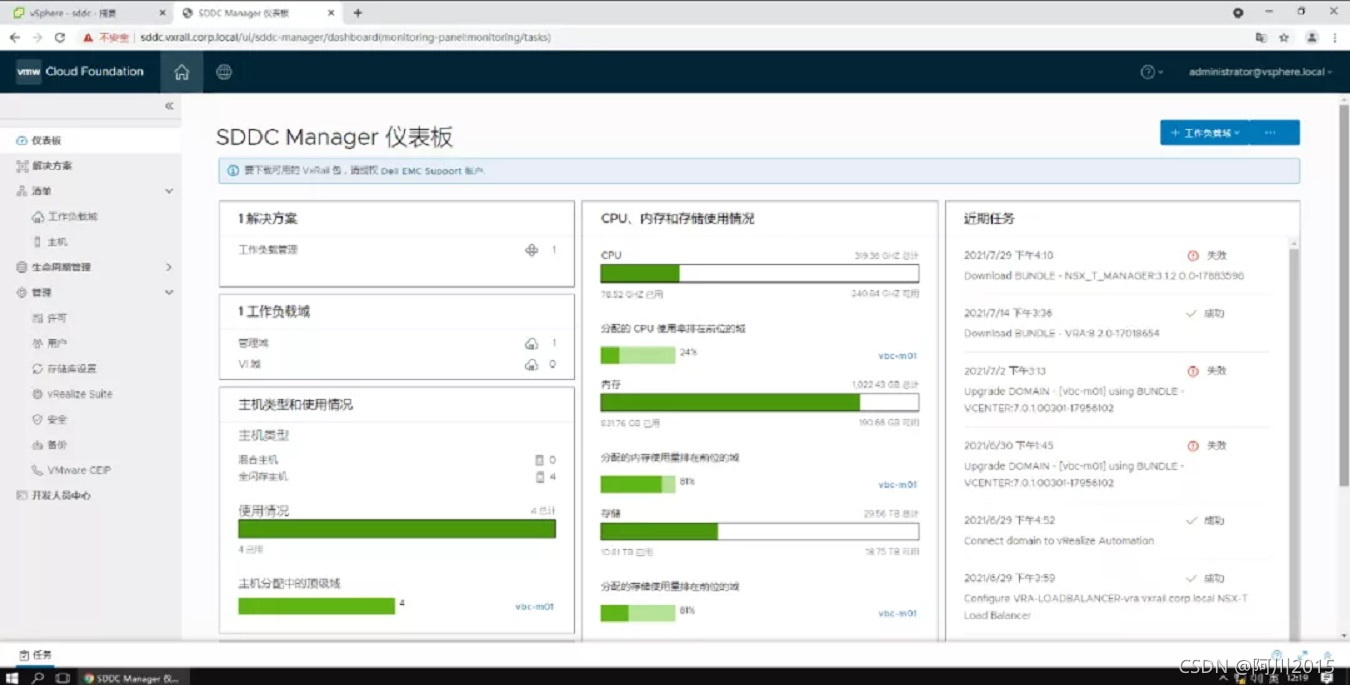The image size is (1350, 685).
Task: Reload the page with the browser refresh icon
Action: (x=60, y=38)
